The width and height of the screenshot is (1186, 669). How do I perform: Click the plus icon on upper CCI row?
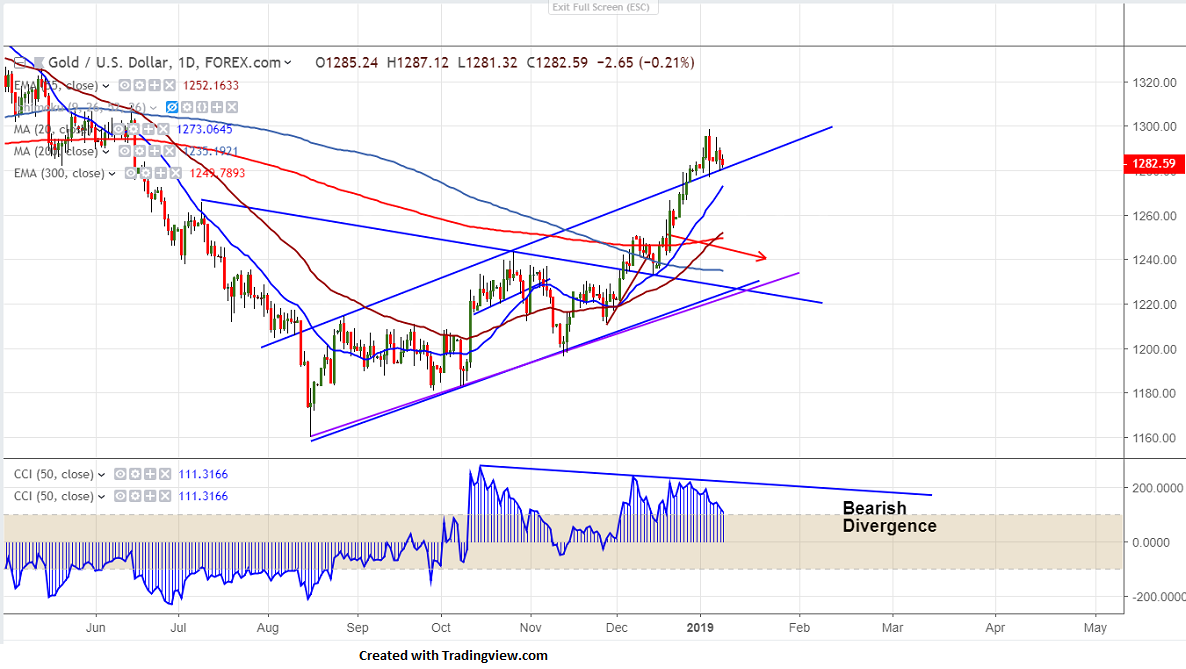click(x=150, y=475)
